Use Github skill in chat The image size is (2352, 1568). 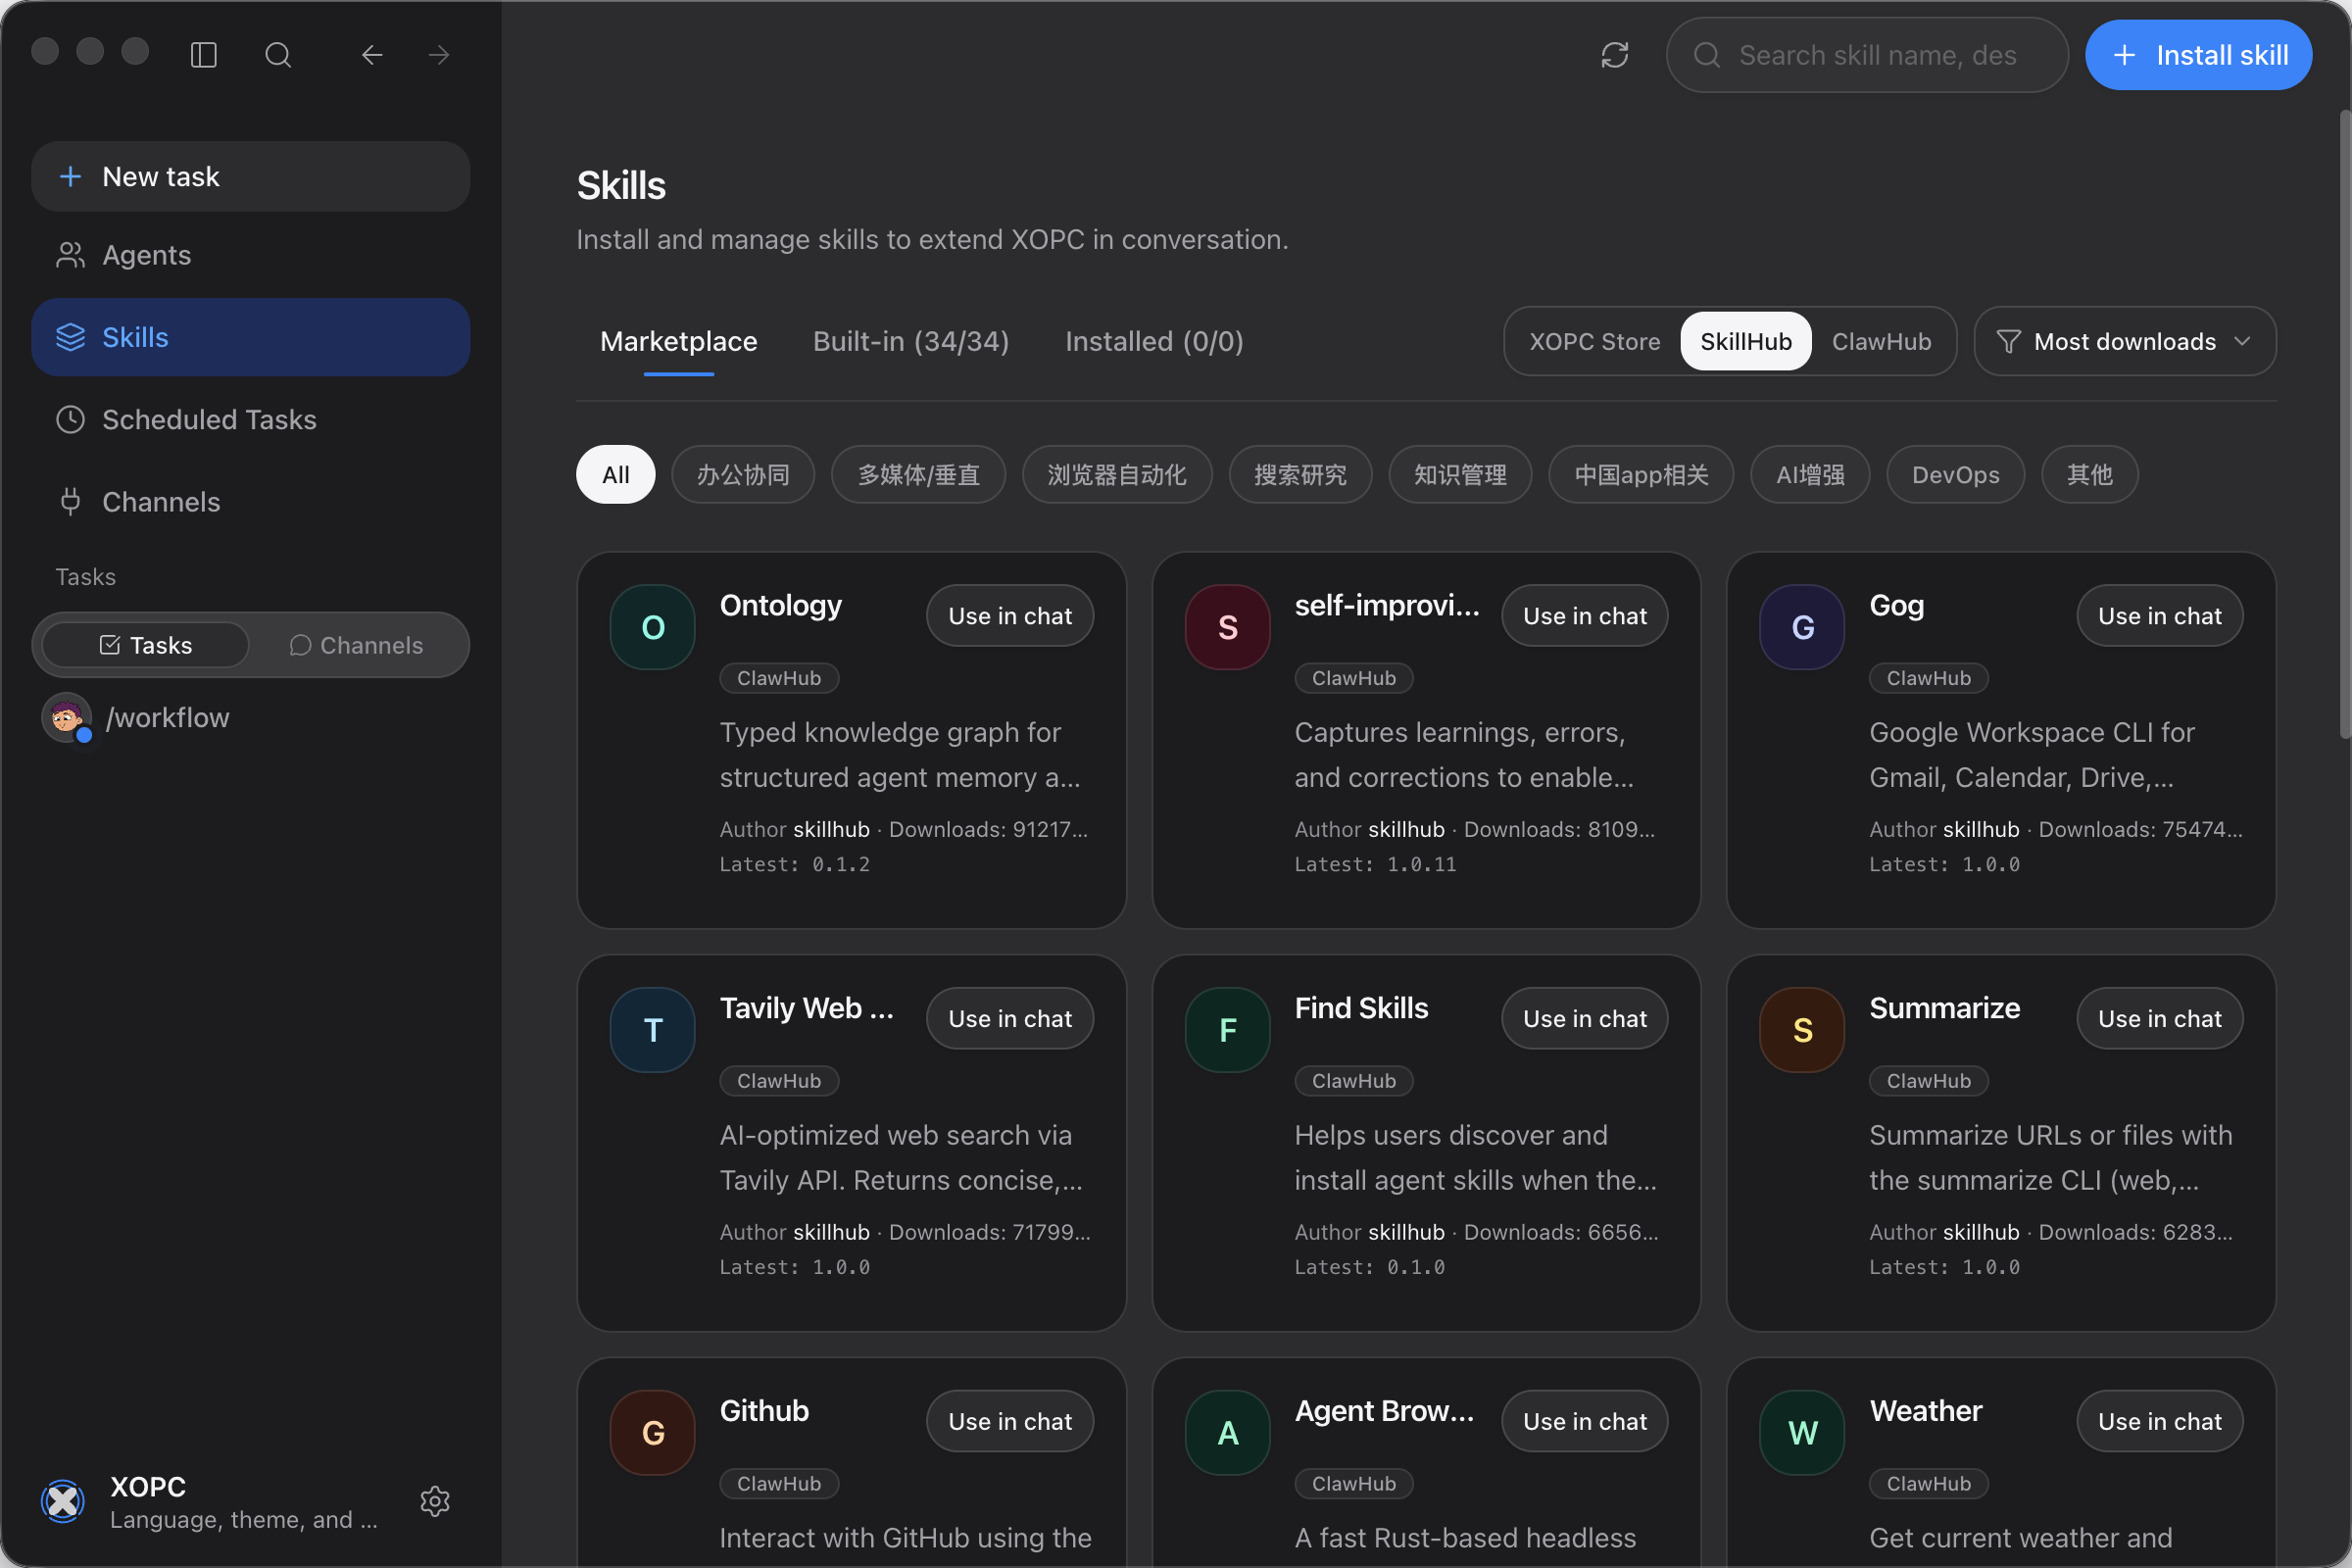click(1010, 1421)
